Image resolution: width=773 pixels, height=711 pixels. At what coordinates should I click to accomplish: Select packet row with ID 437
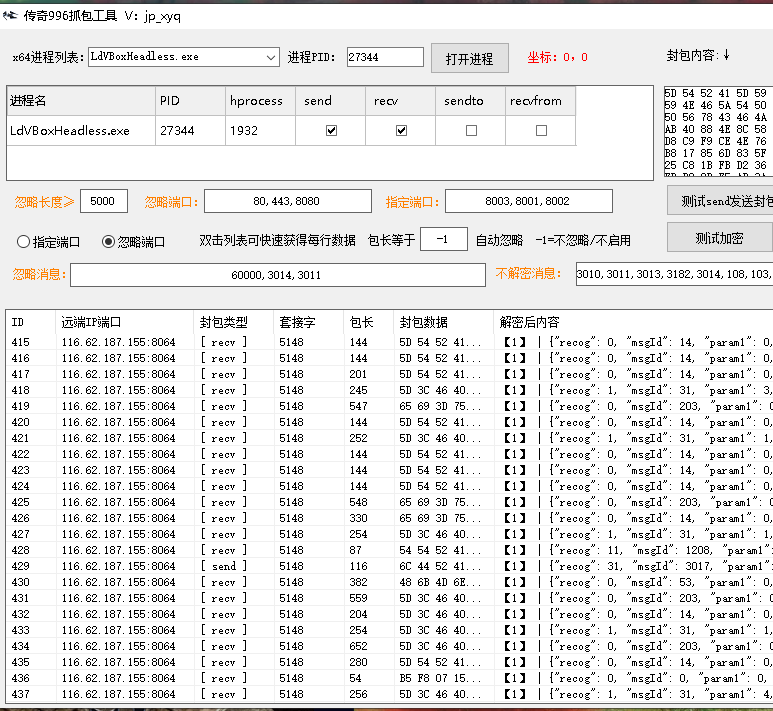[x=389, y=694]
